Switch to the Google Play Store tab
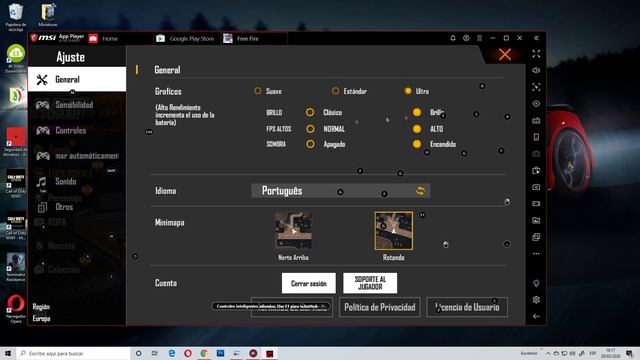The height and width of the screenshot is (360, 640). click(x=186, y=38)
